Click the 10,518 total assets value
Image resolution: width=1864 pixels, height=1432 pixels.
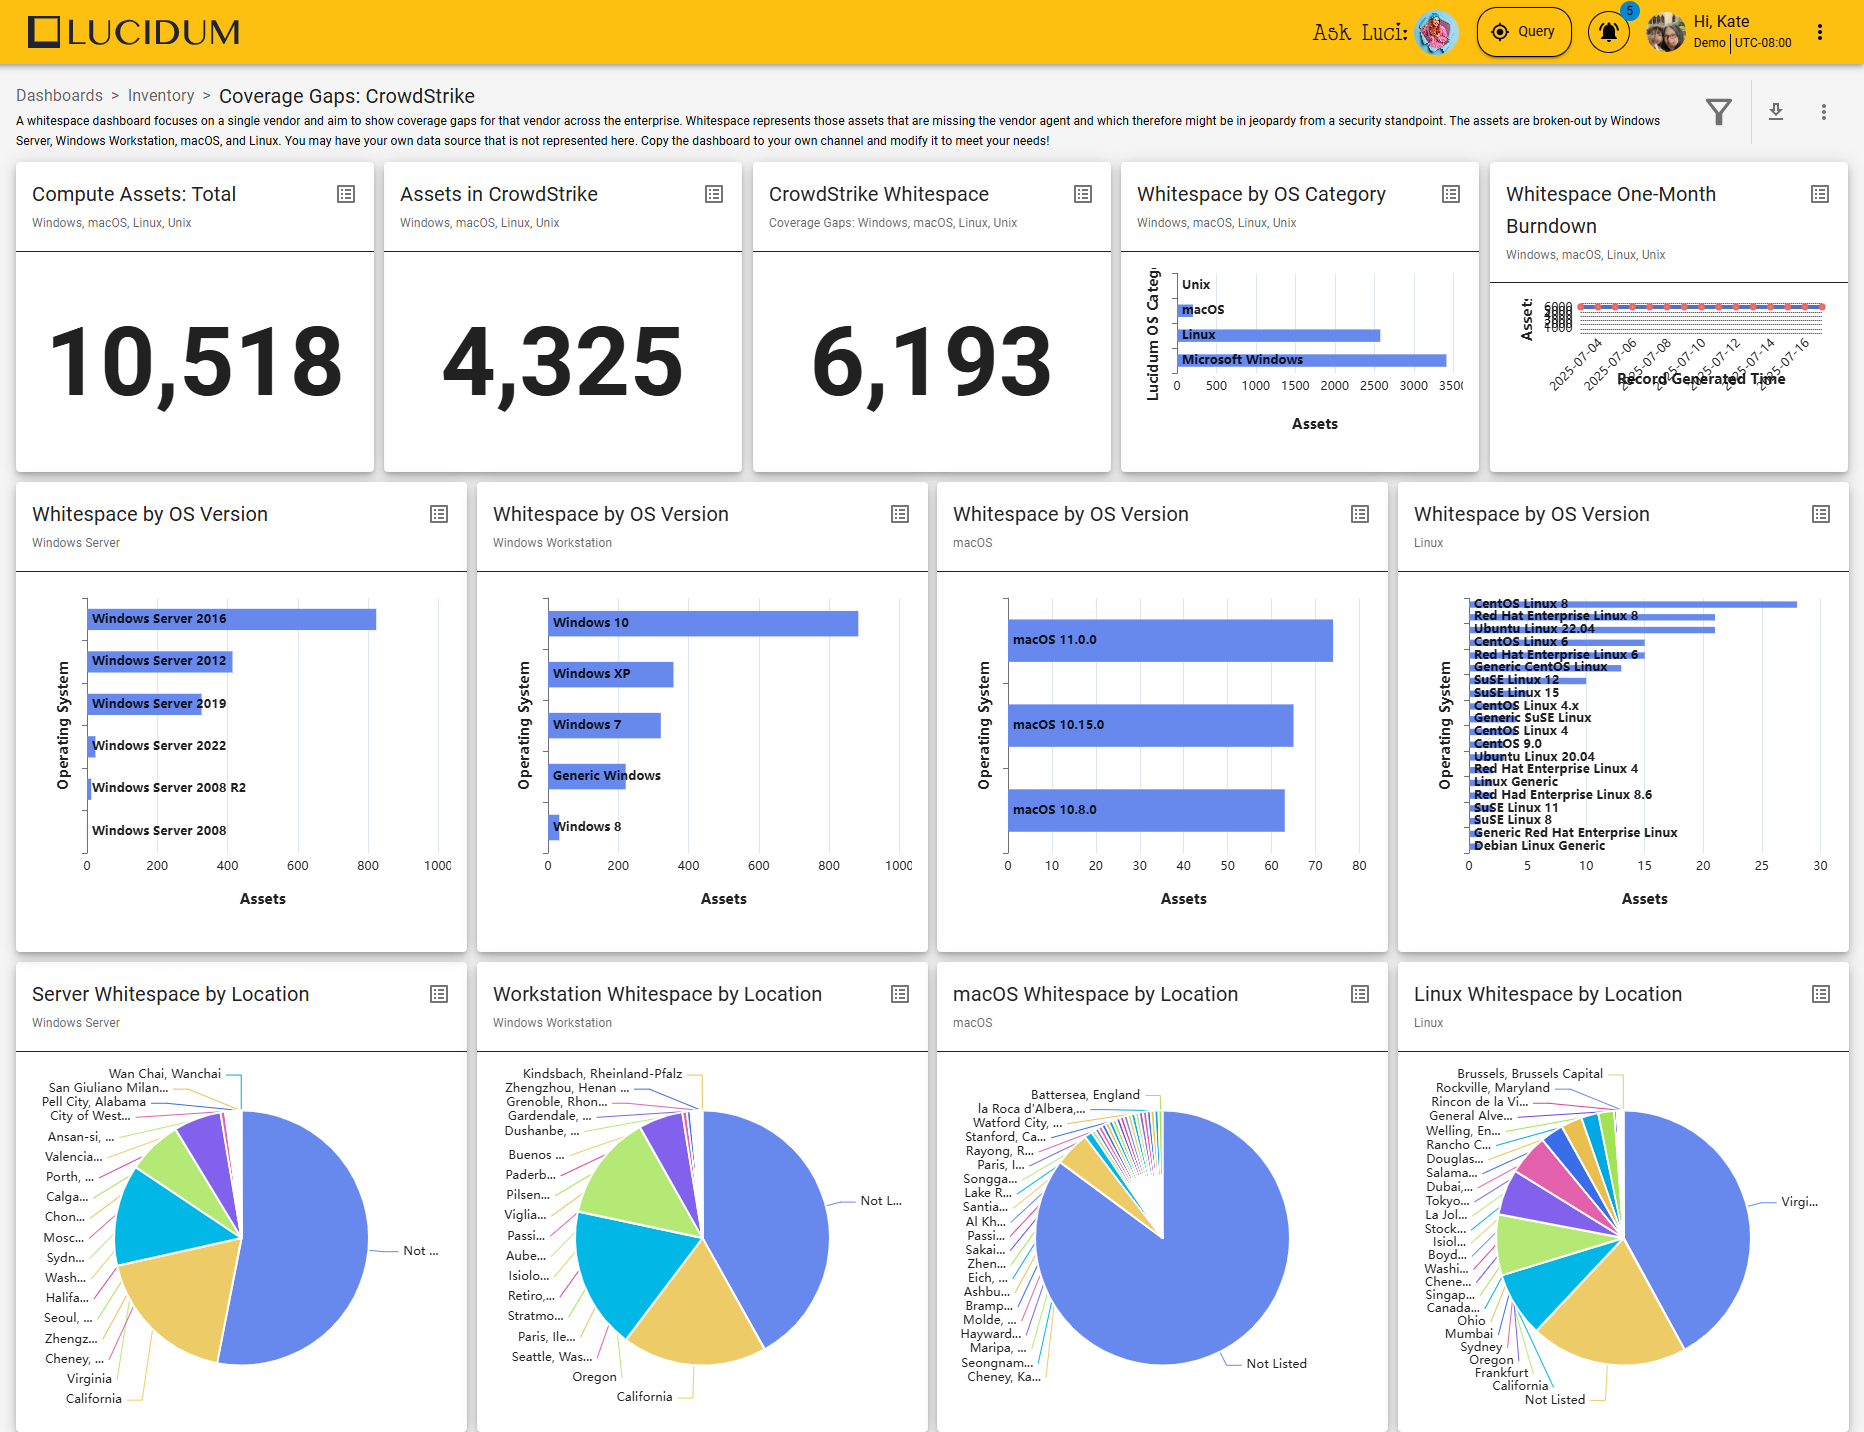[195, 362]
